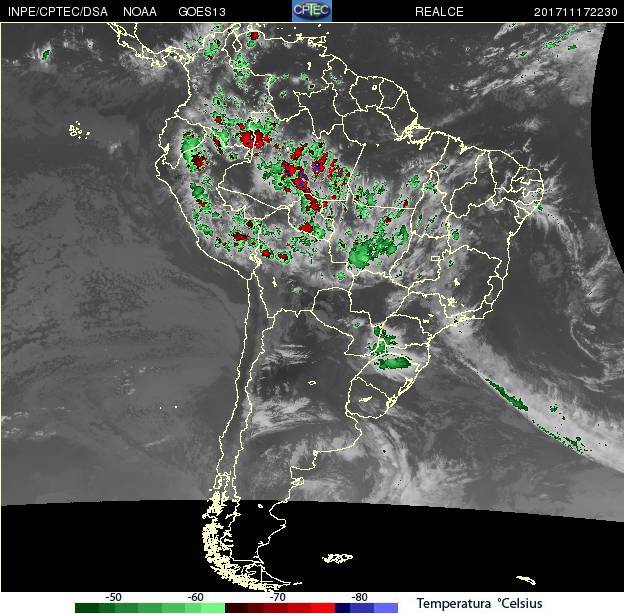Click the timestamp 201711172230

point(575,12)
